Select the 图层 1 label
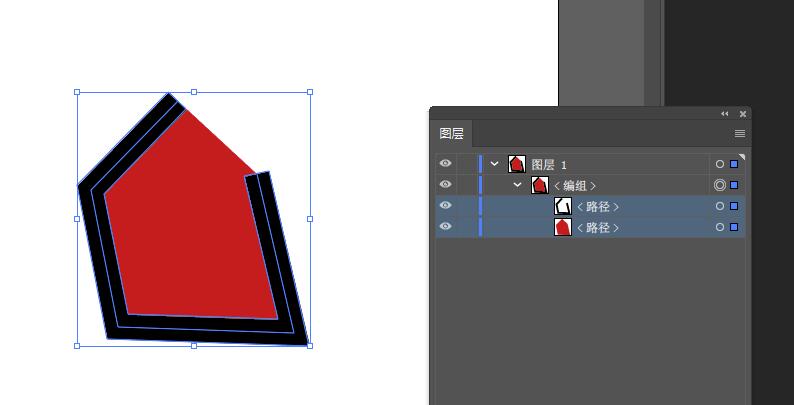 pos(549,165)
